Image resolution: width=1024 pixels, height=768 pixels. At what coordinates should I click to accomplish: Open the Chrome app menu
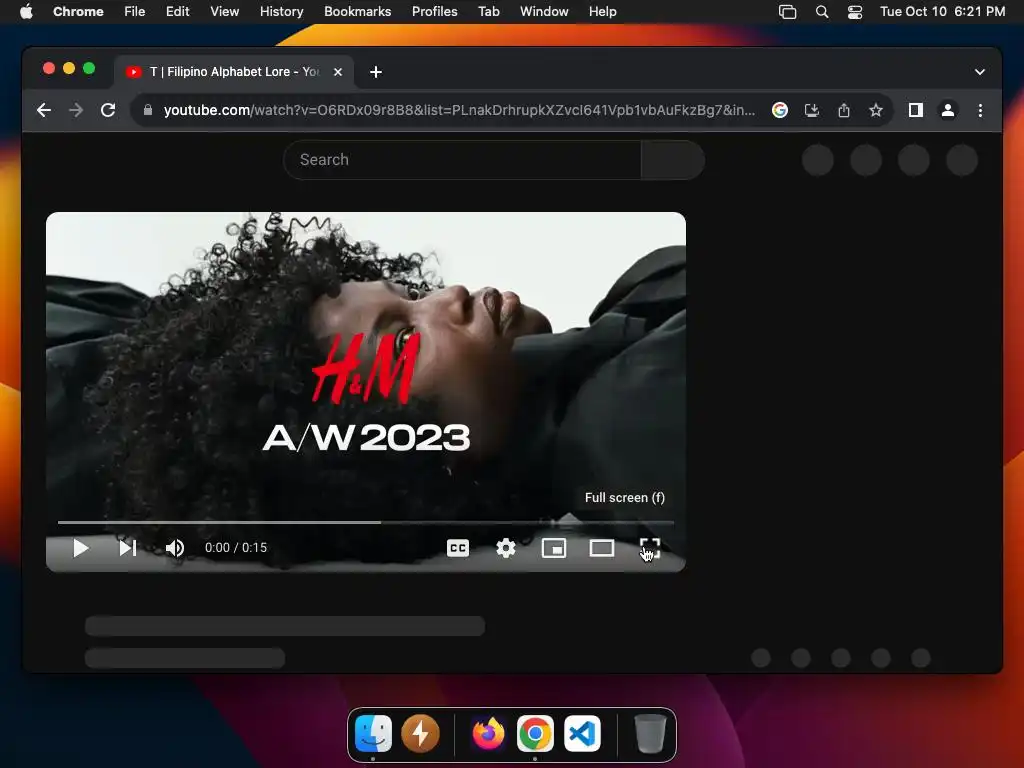coord(78,11)
